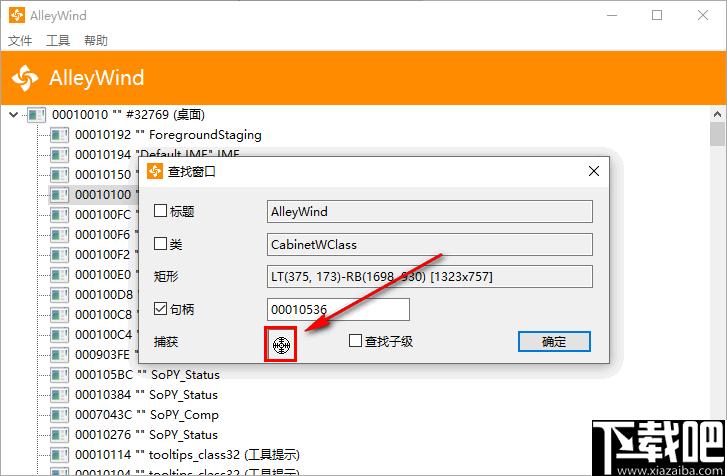The height and width of the screenshot is (476, 727).
Task: Click the 确定 button
Action: point(554,342)
